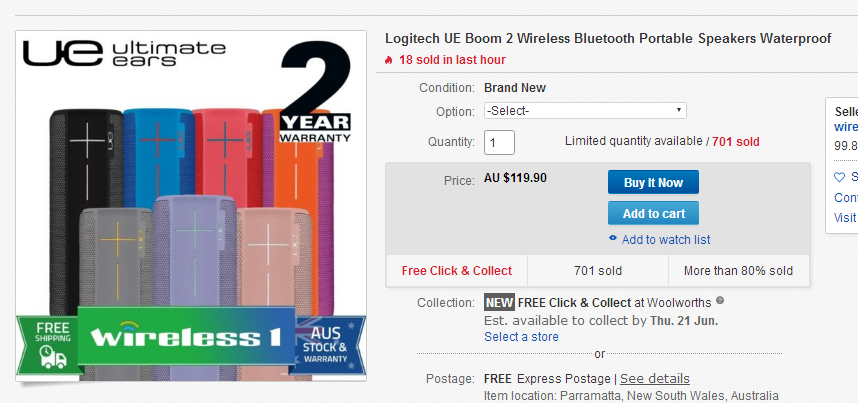Click the 701 sold red link
The height and width of the screenshot is (403, 858).
(736, 142)
